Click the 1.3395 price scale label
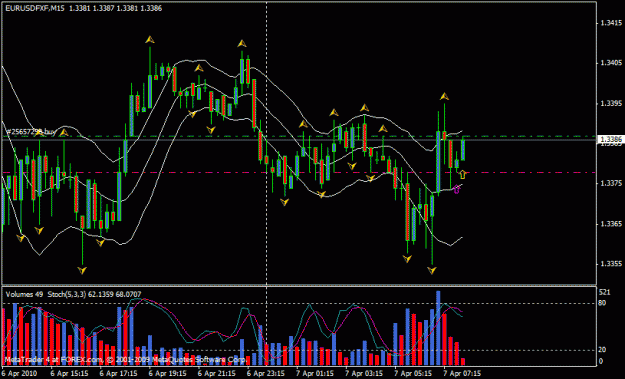The width and height of the screenshot is (625, 379). 611,103
